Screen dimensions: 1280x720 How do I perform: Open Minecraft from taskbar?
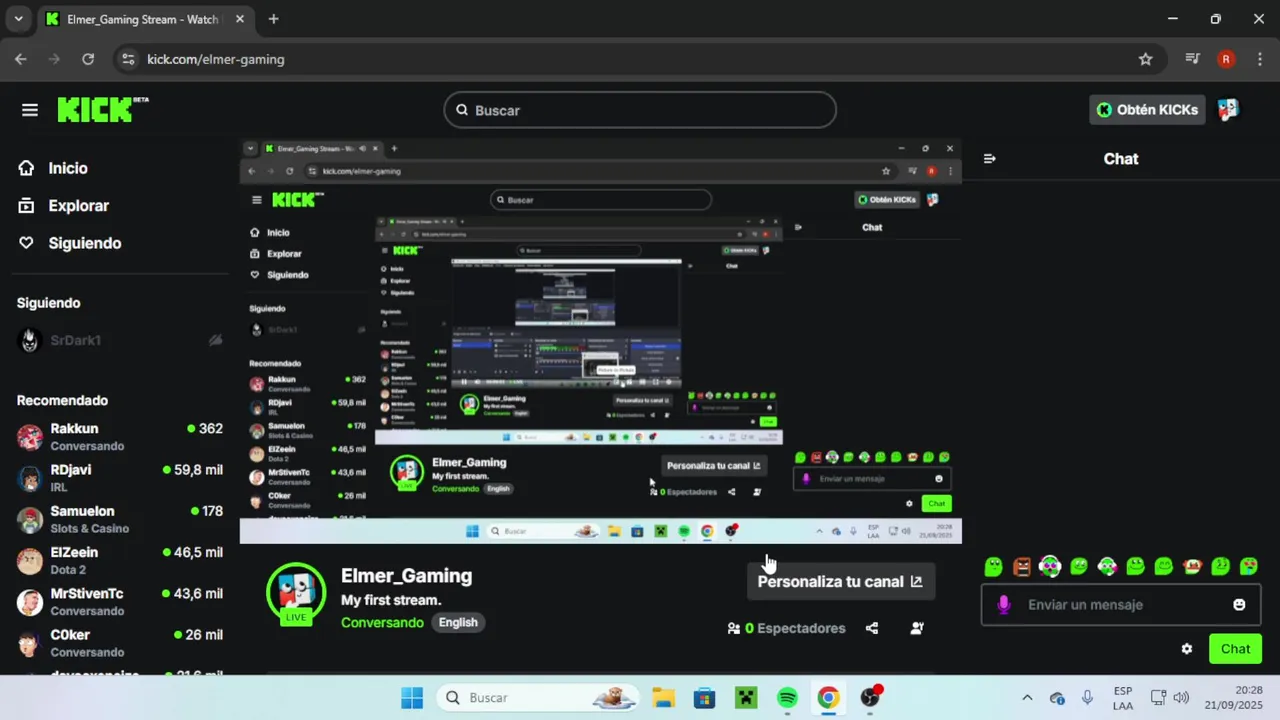(x=746, y=698)
